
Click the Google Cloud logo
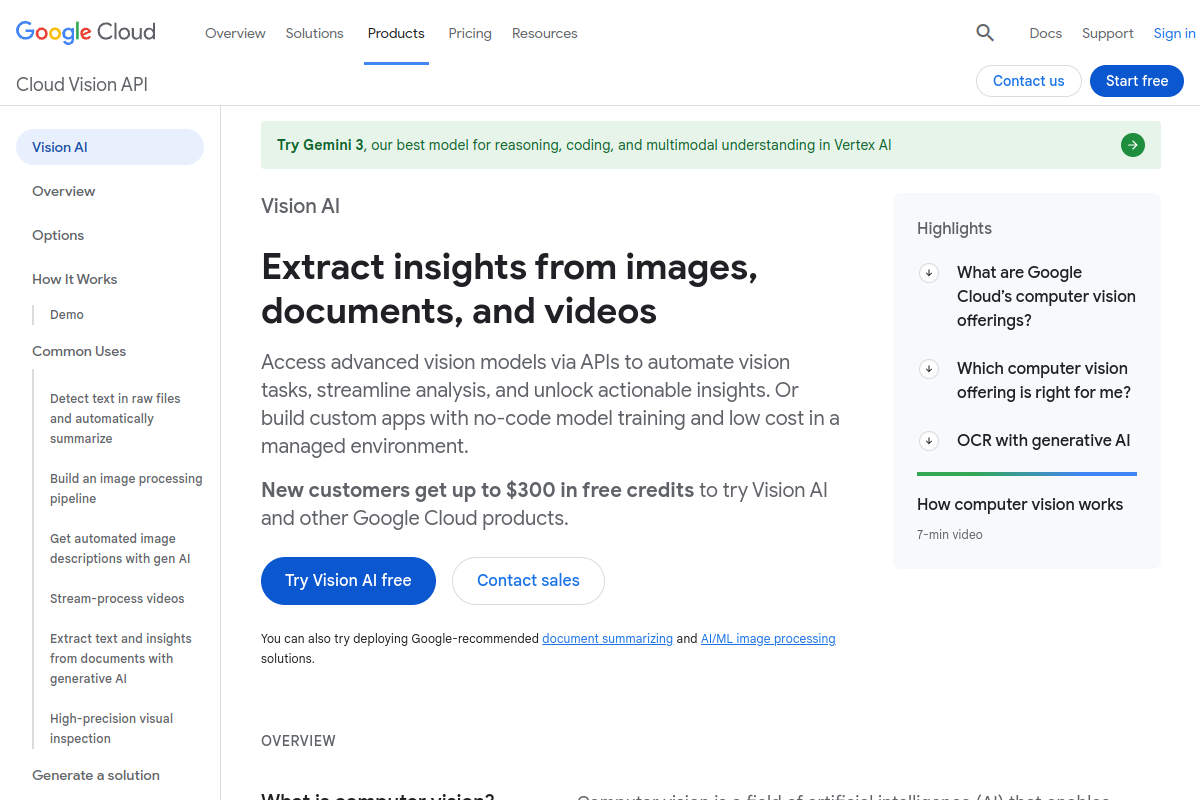[85, 32]
